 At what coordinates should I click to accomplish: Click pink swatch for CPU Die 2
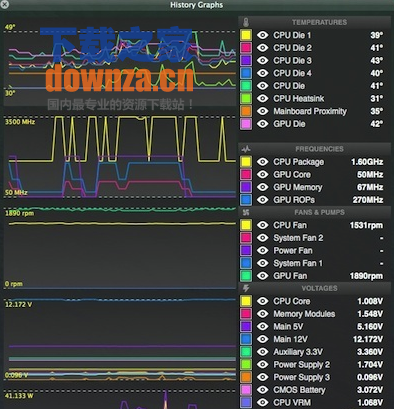(x=246, y=48)
